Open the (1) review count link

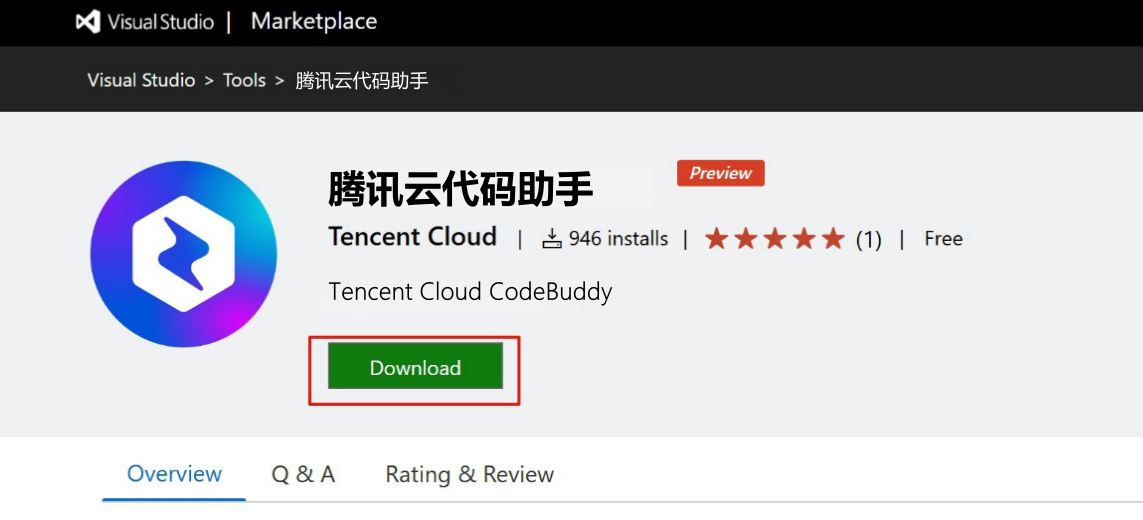(868, 239)
